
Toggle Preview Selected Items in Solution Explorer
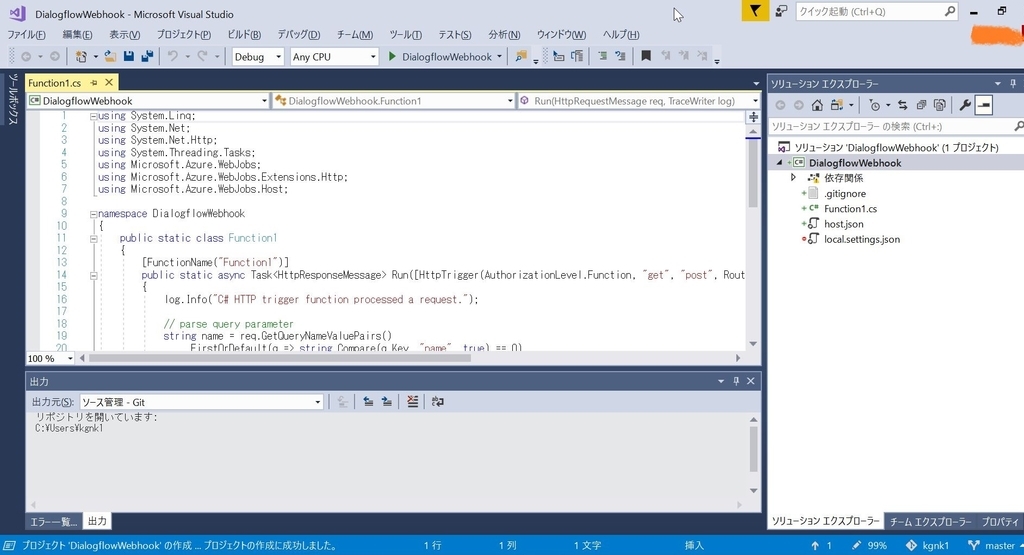[x=984, y=105]
